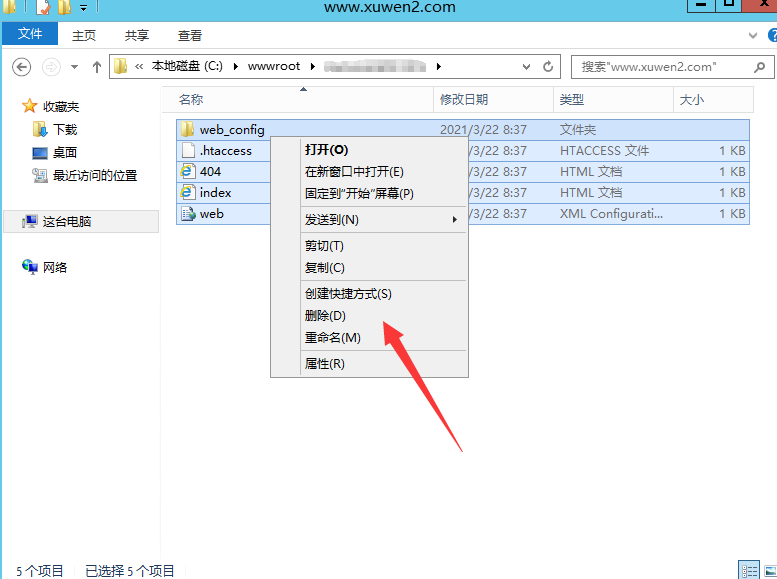
Task: Click the Up one level arrow
Action: [96, 67]
